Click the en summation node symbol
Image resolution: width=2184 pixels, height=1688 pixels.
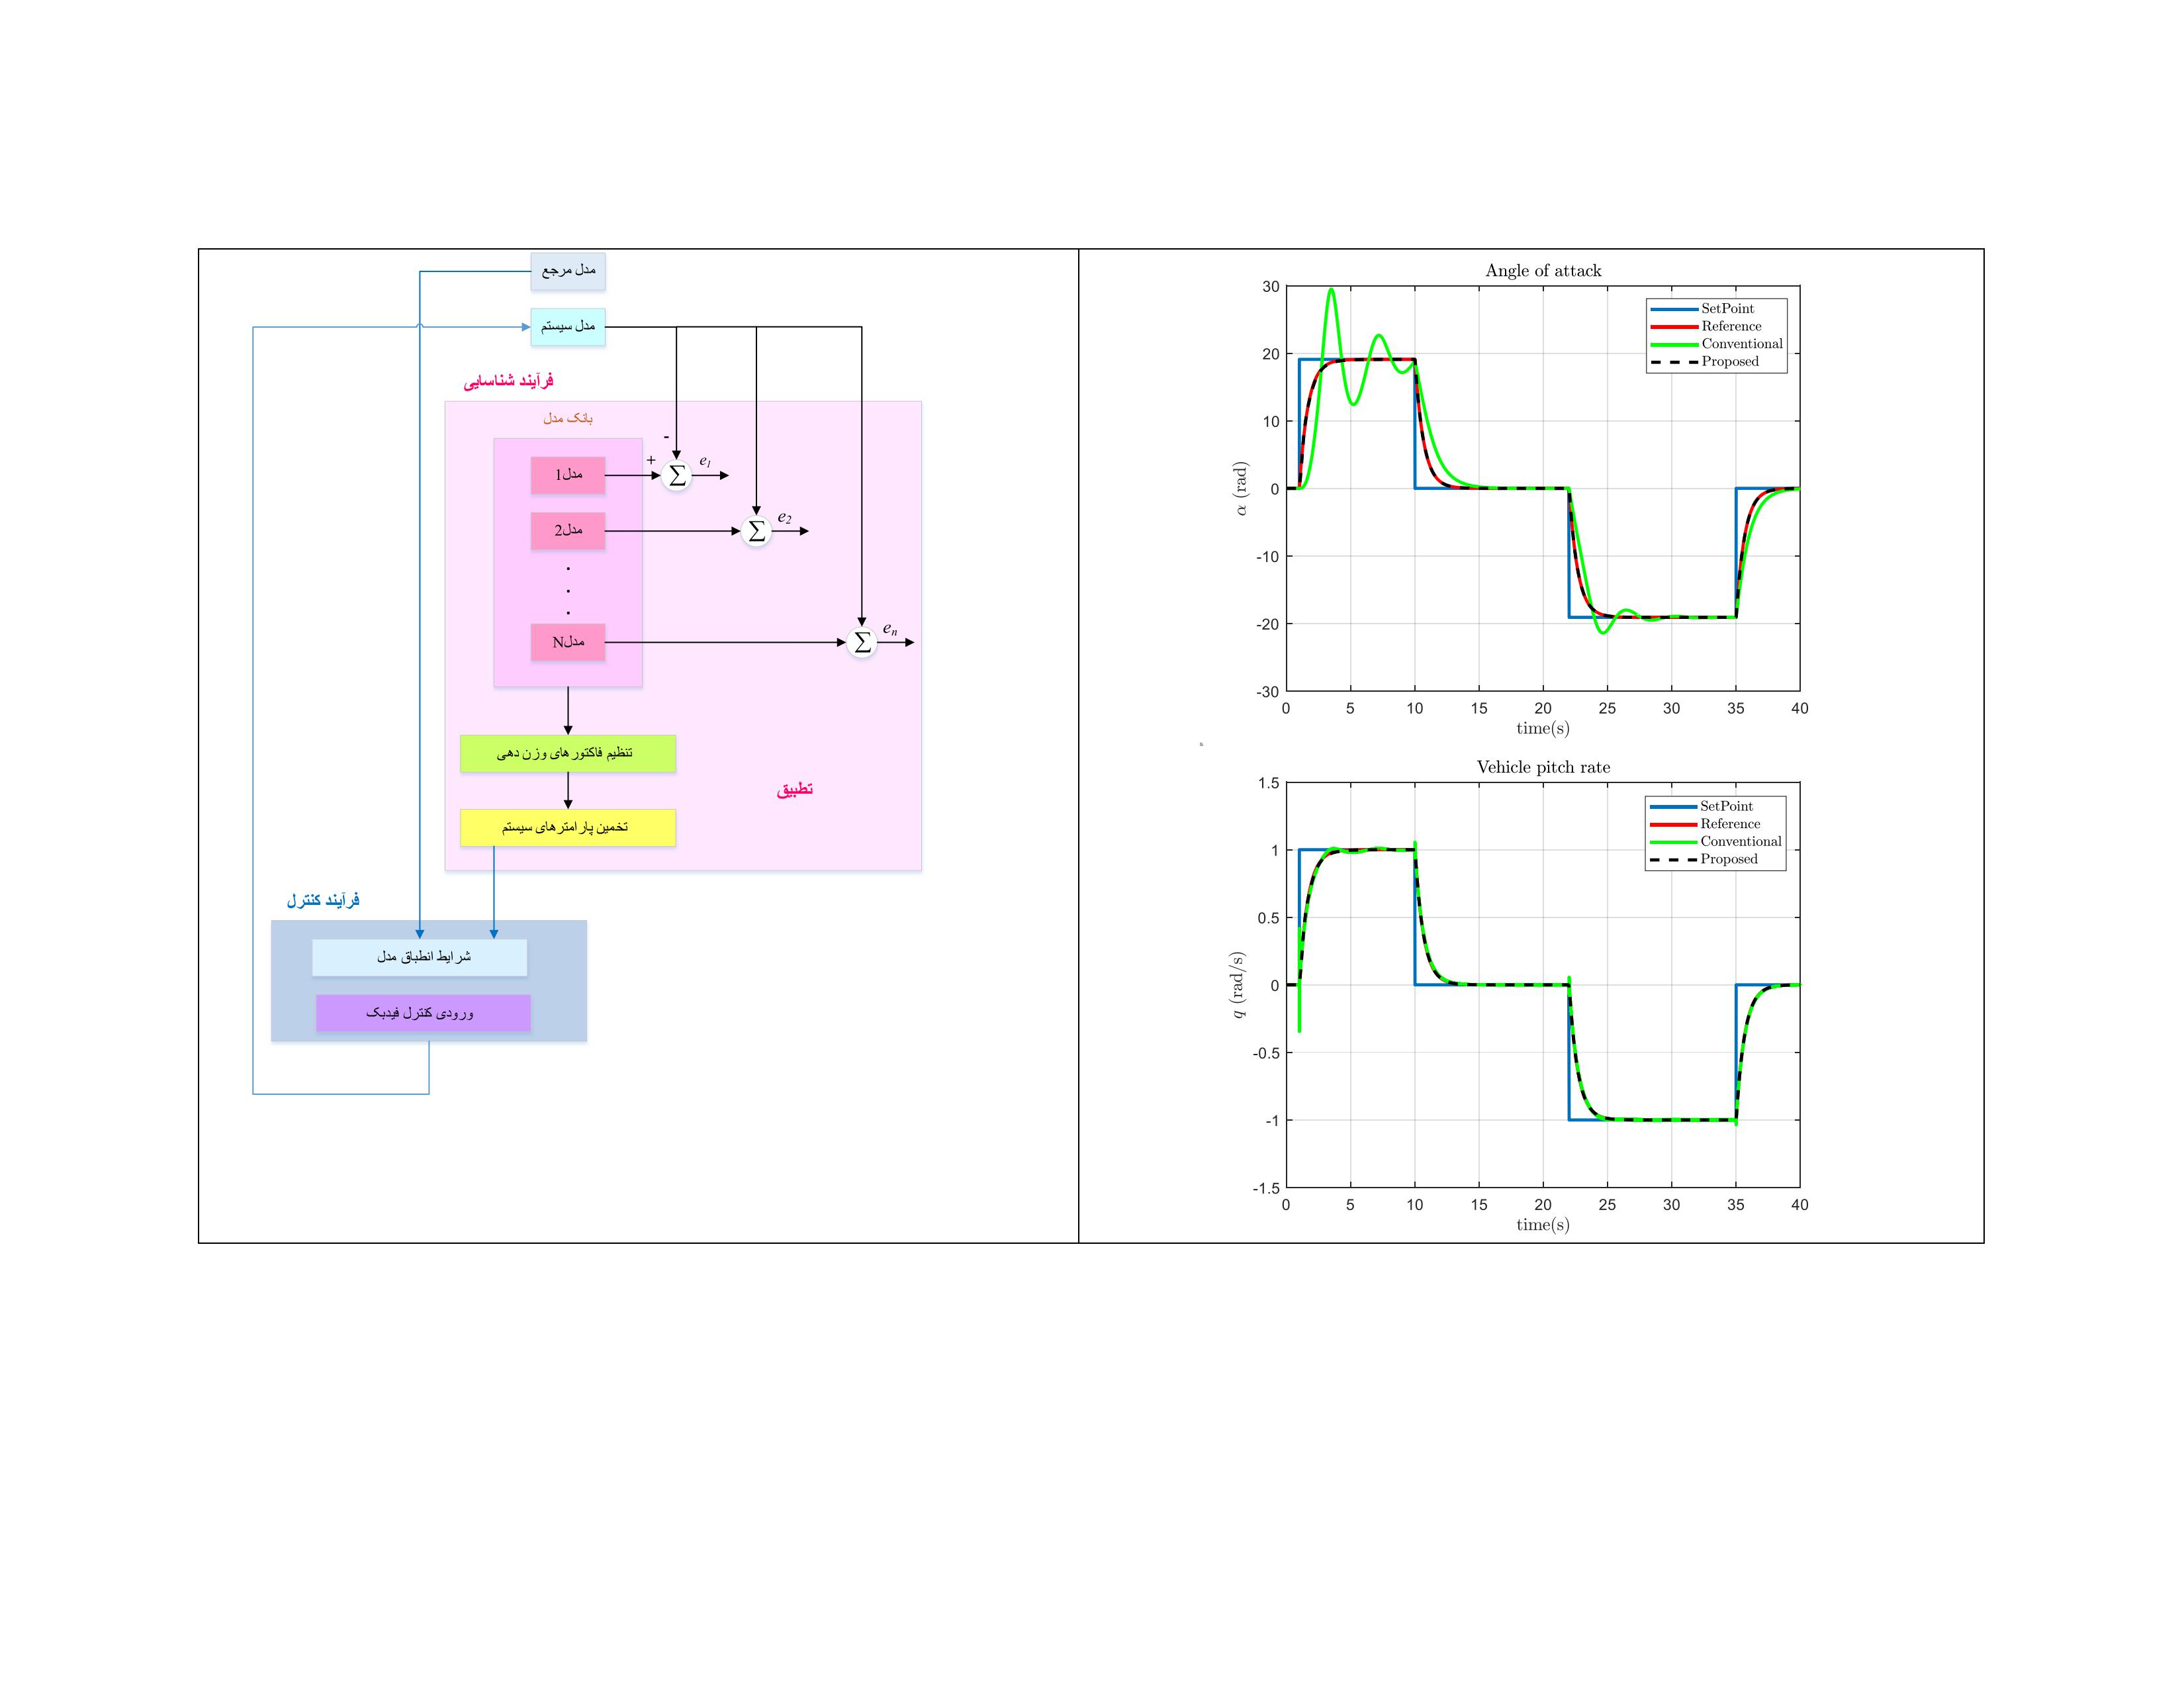(x=862, y=642)
